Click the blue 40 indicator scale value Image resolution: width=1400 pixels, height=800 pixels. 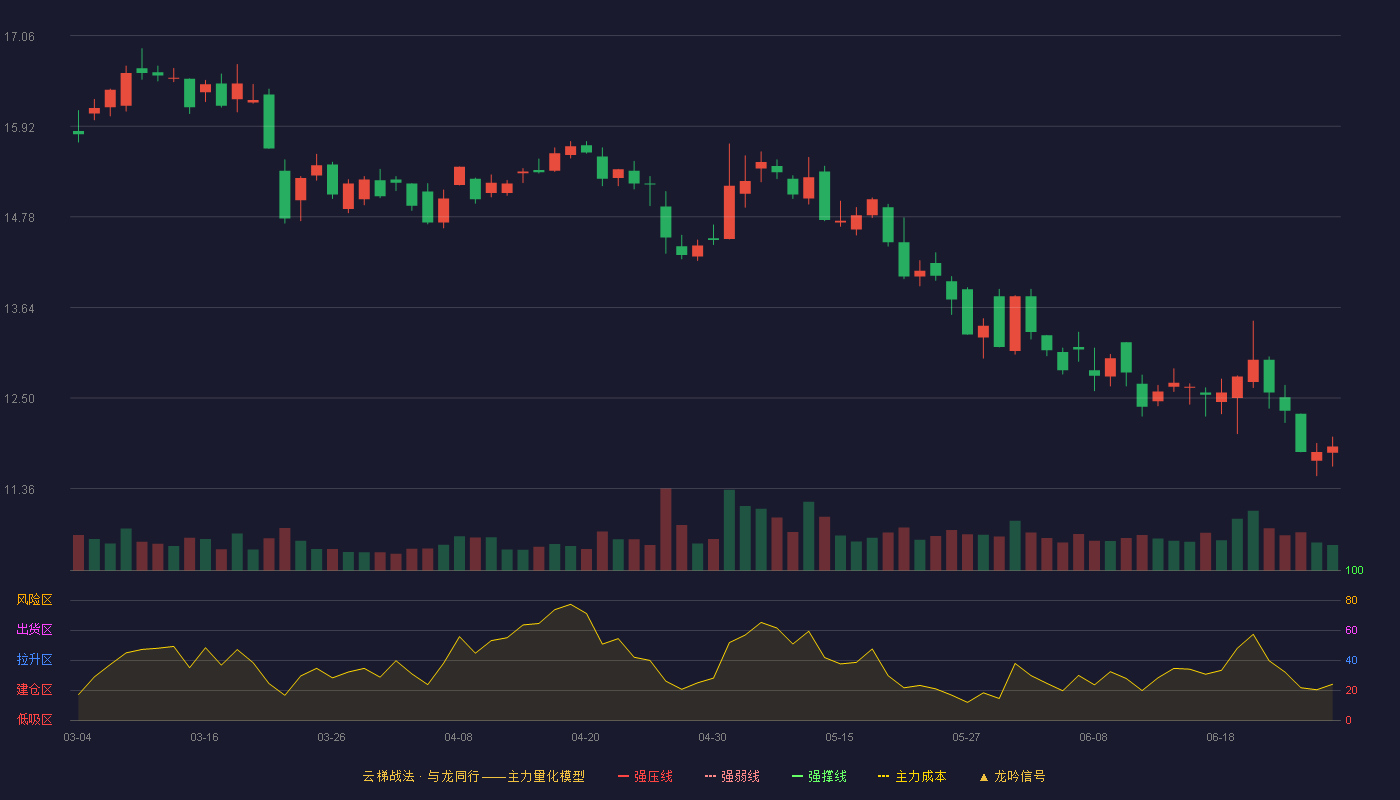point(1351,661)
